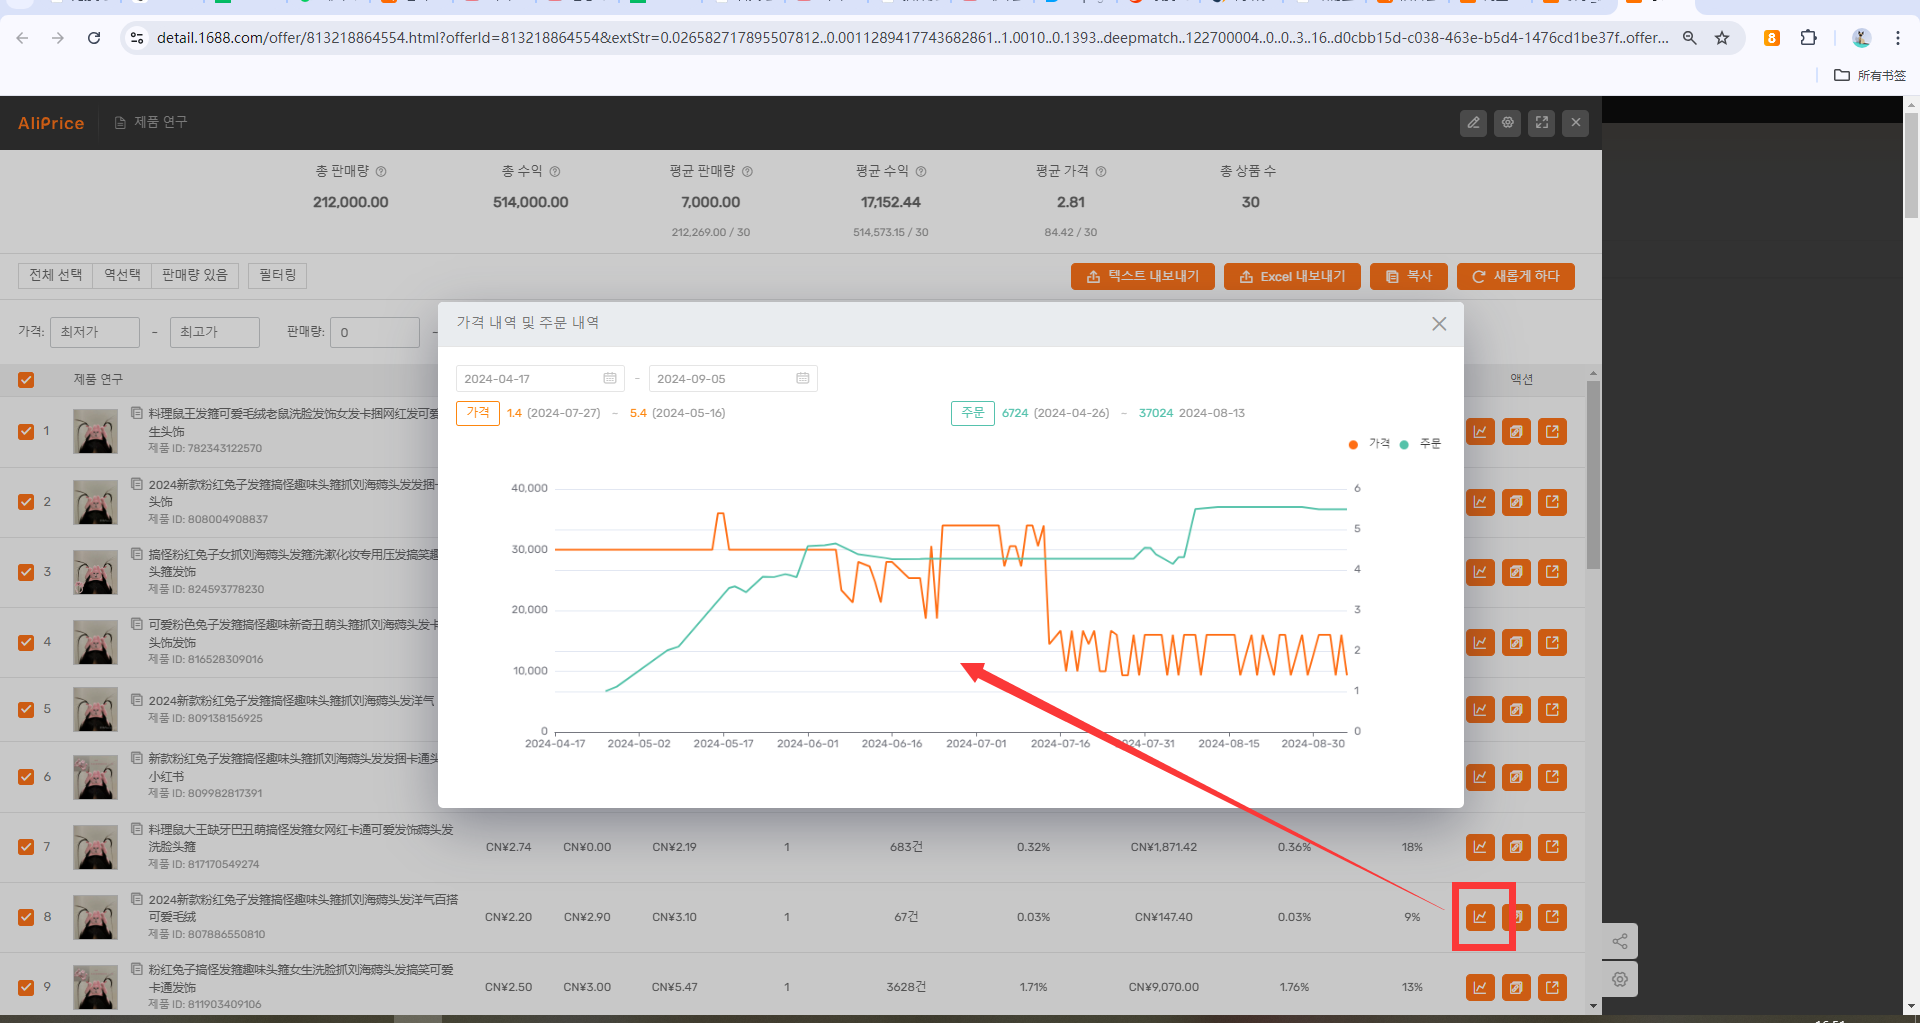
Task: Click the 역선택 tab button
Action: (122, 275)
